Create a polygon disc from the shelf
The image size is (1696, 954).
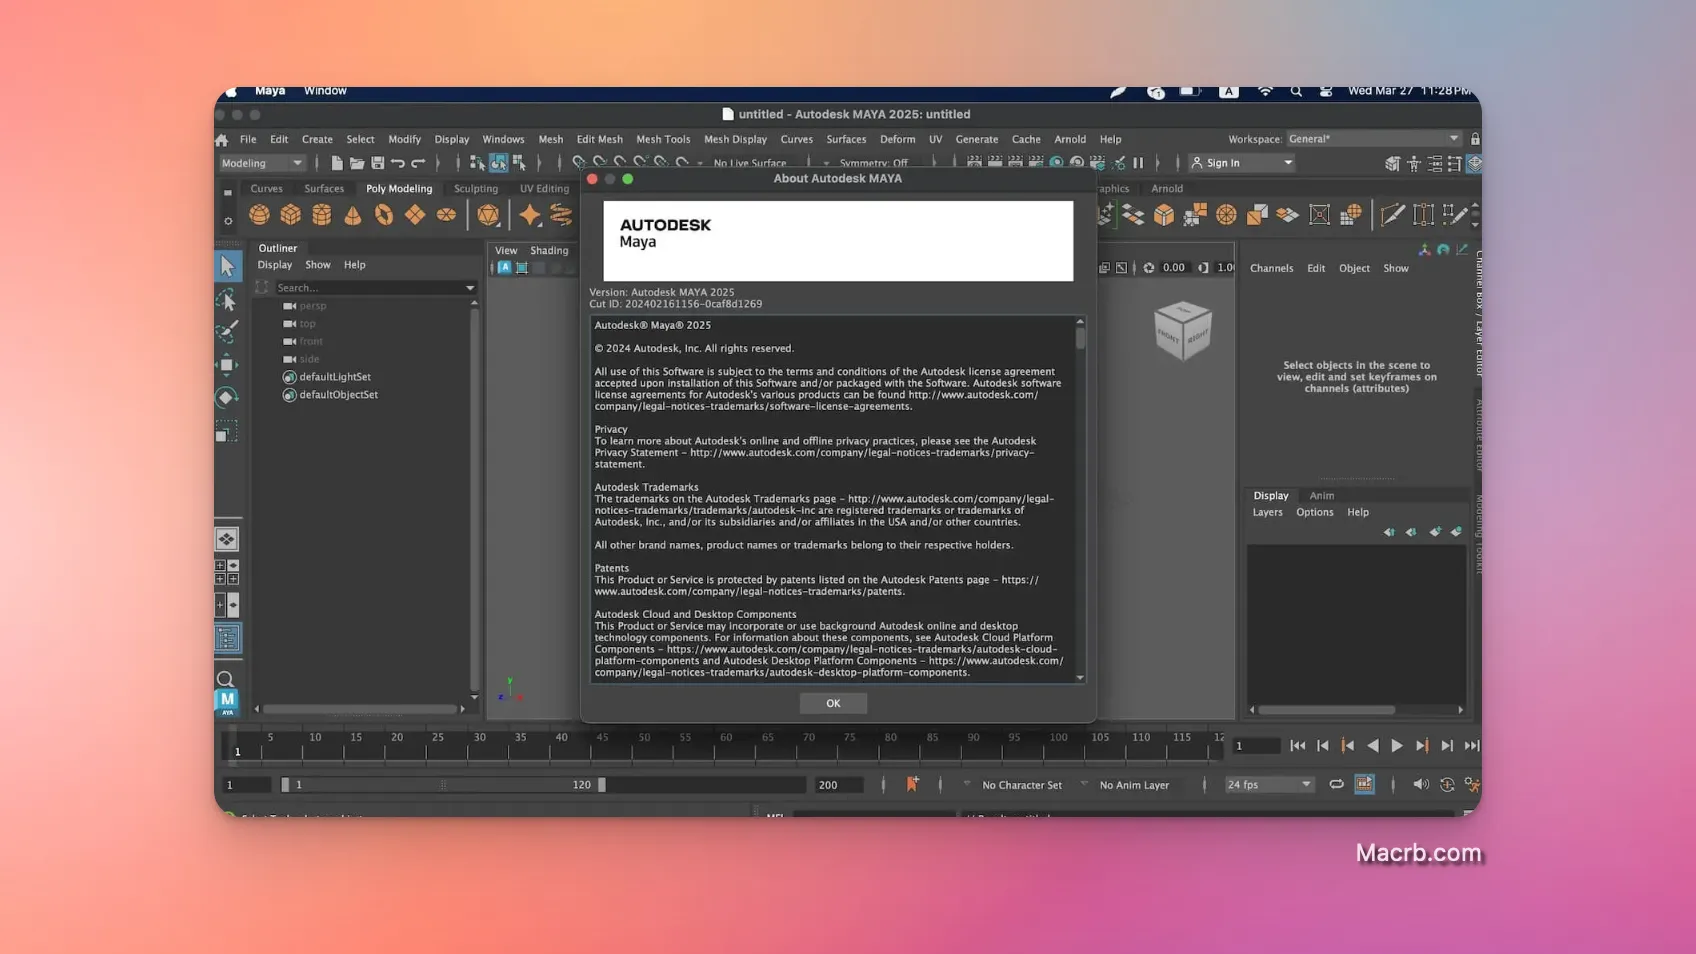446,215
